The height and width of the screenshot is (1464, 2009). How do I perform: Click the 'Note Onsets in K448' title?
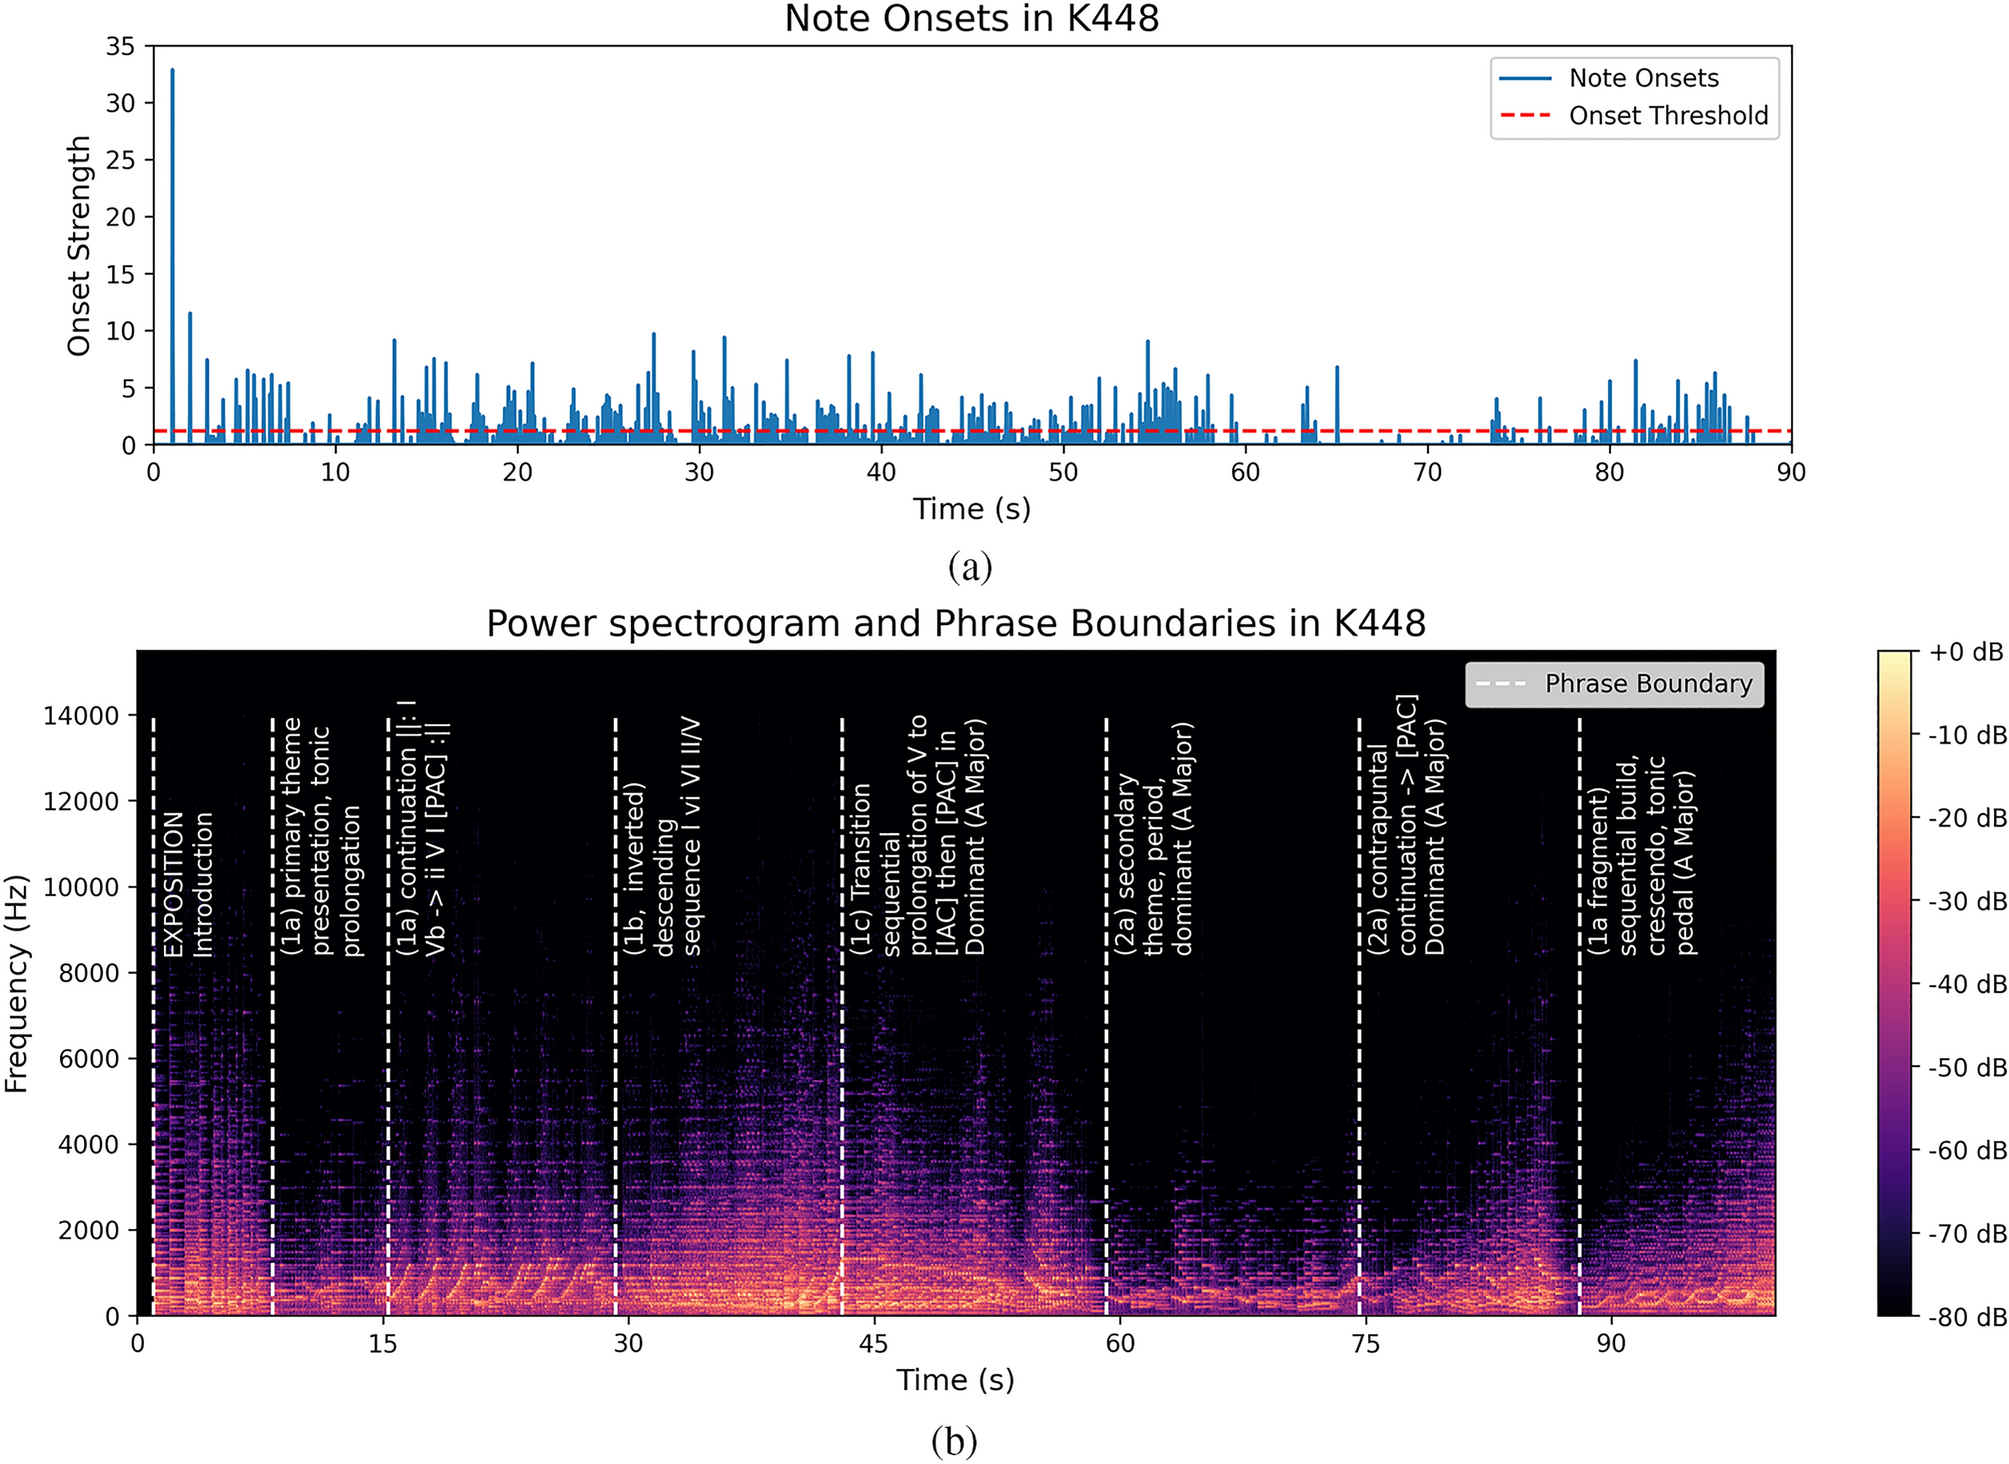(970, 19)
